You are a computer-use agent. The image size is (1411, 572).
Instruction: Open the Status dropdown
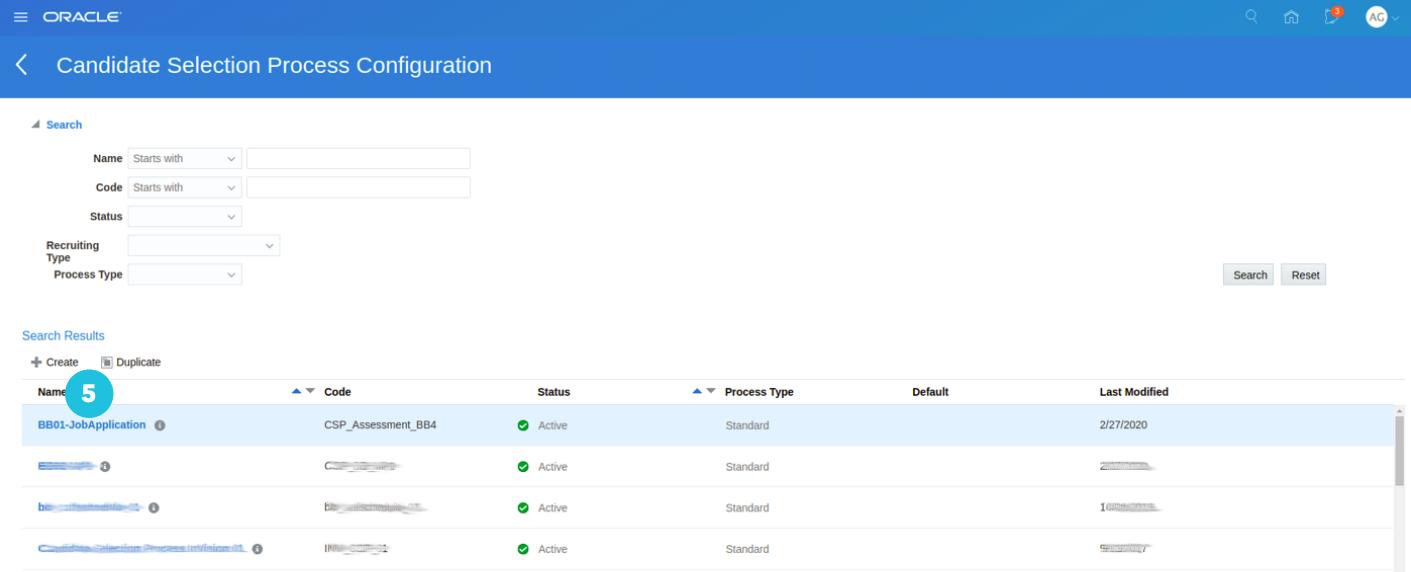point(185,217)
